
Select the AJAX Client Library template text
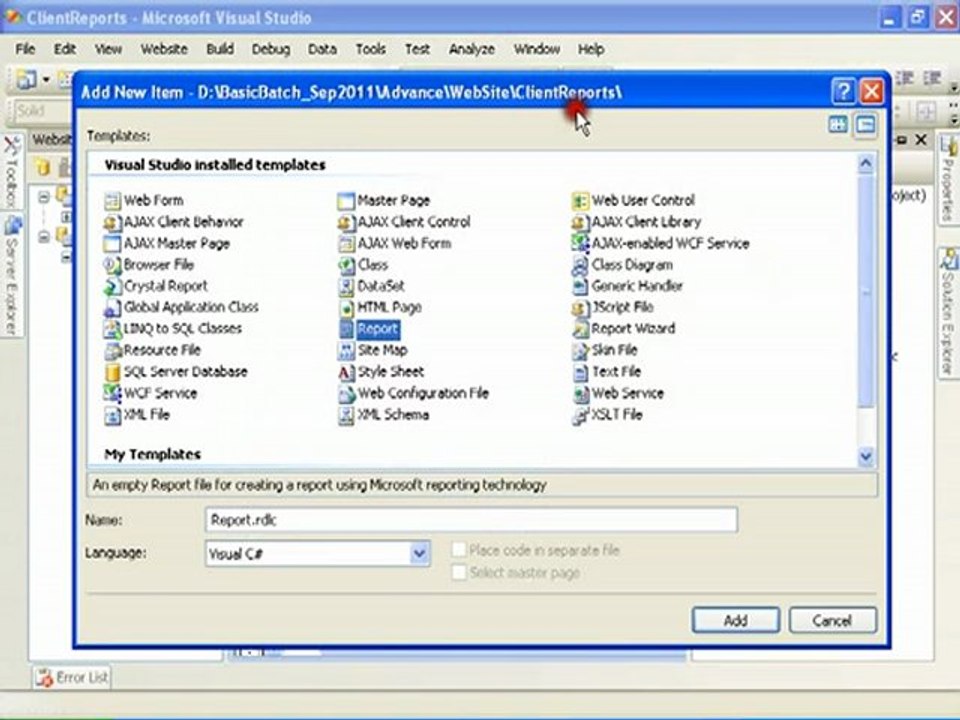click(x=646, y=222)
